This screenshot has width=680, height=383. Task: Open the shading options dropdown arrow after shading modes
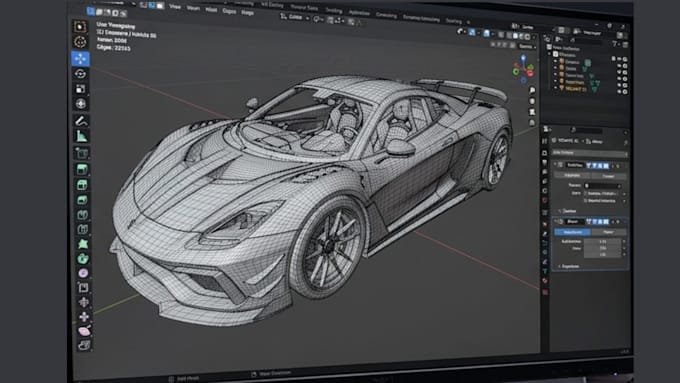(x=534, y=37)
